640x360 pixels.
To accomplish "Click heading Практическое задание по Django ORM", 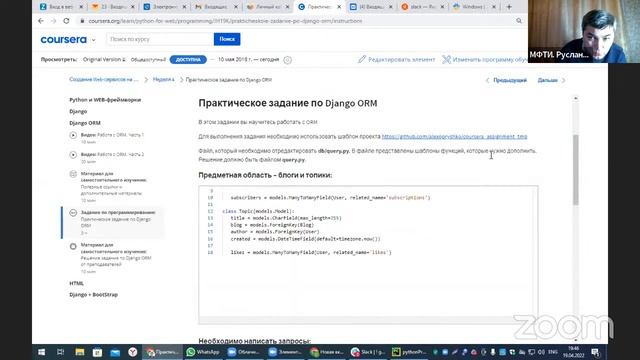I will pyautogui.click(x=288, y=103).
